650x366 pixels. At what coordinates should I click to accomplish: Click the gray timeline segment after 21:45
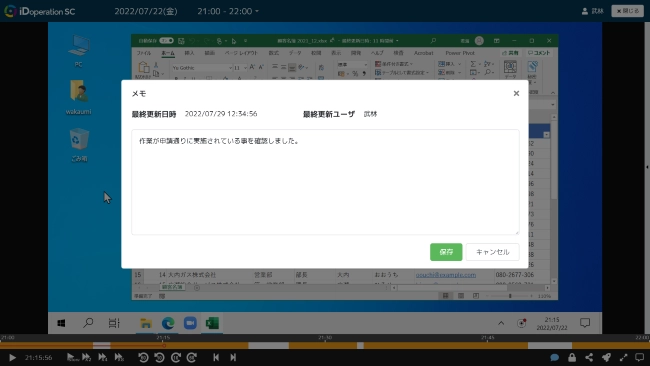point(550,345)
